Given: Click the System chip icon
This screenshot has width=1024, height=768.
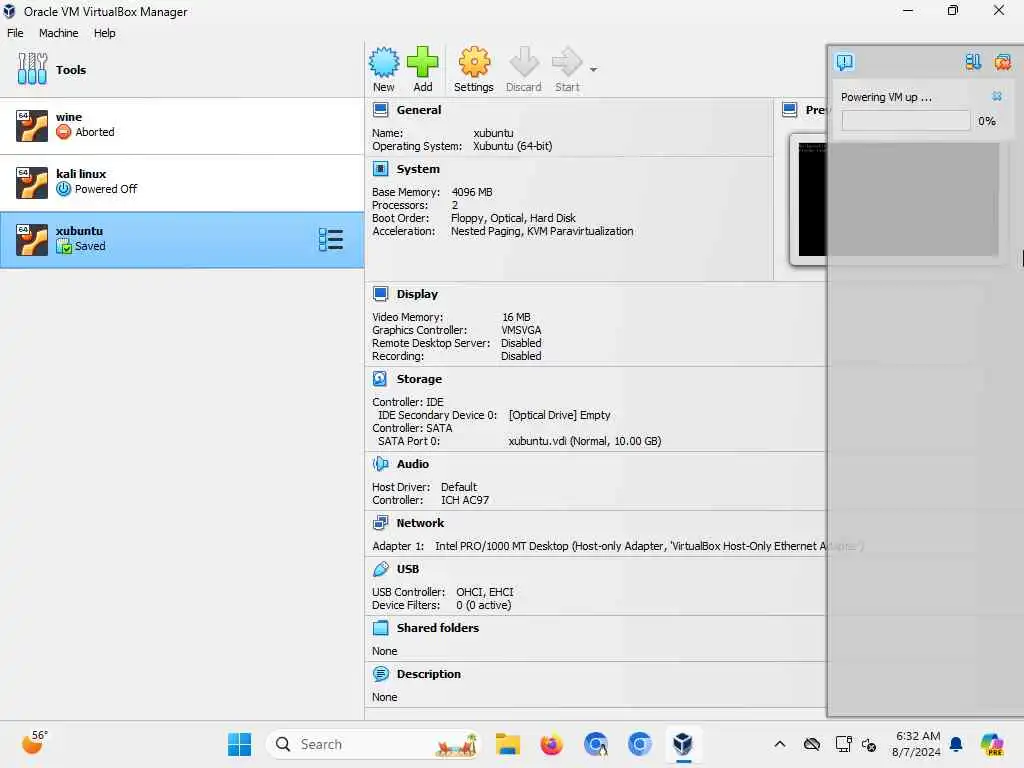Looking at the screenshot, I should pos(380,169).
